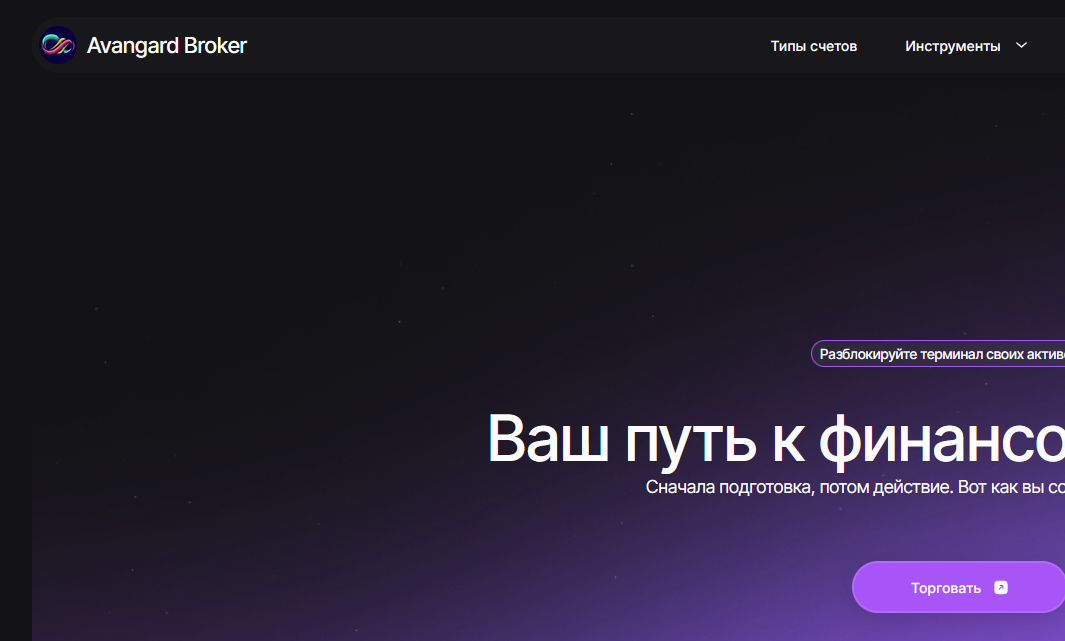
Task: Click 'Сначала подготовка' in the subtitle
Action: [727, 487]
